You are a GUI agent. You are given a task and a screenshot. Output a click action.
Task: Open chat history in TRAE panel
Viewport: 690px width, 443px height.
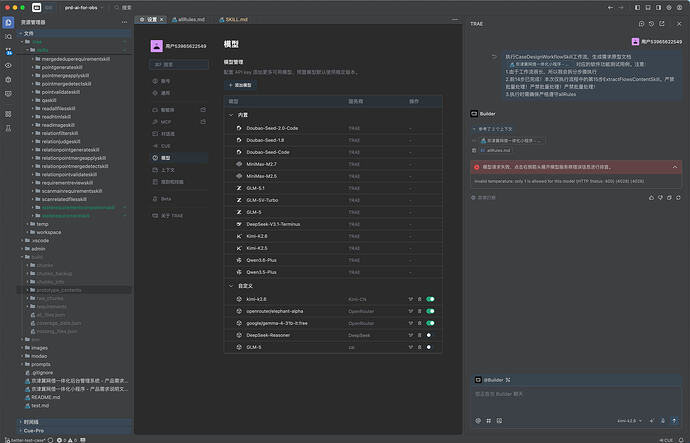click(x=651, y=24)
